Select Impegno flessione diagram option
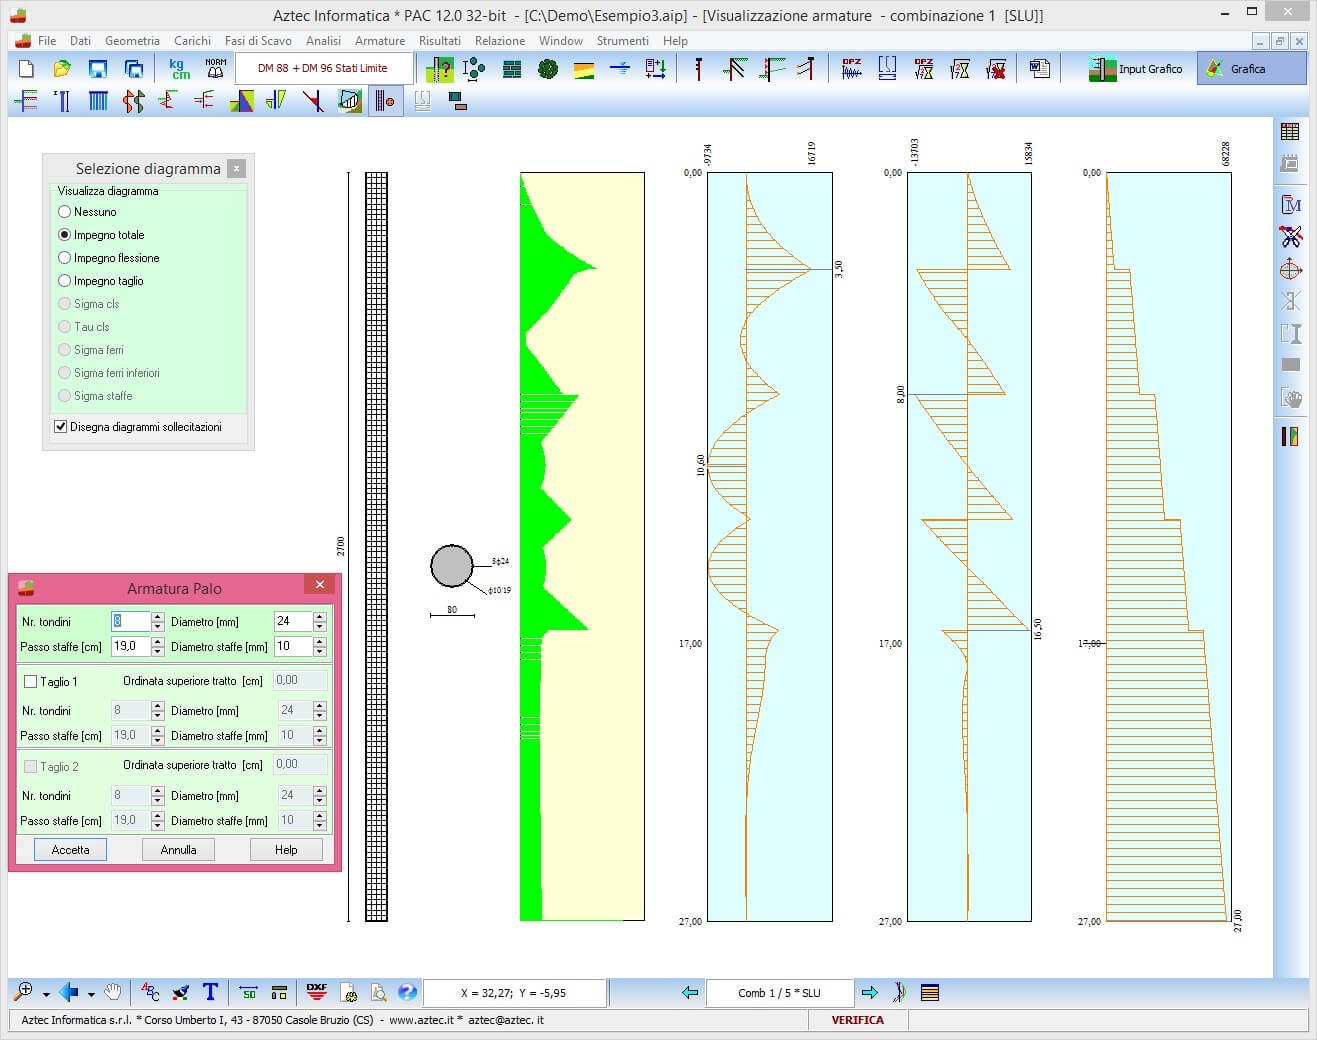Viewport: 1317px width, 1040px height. [x=65, y=258]
